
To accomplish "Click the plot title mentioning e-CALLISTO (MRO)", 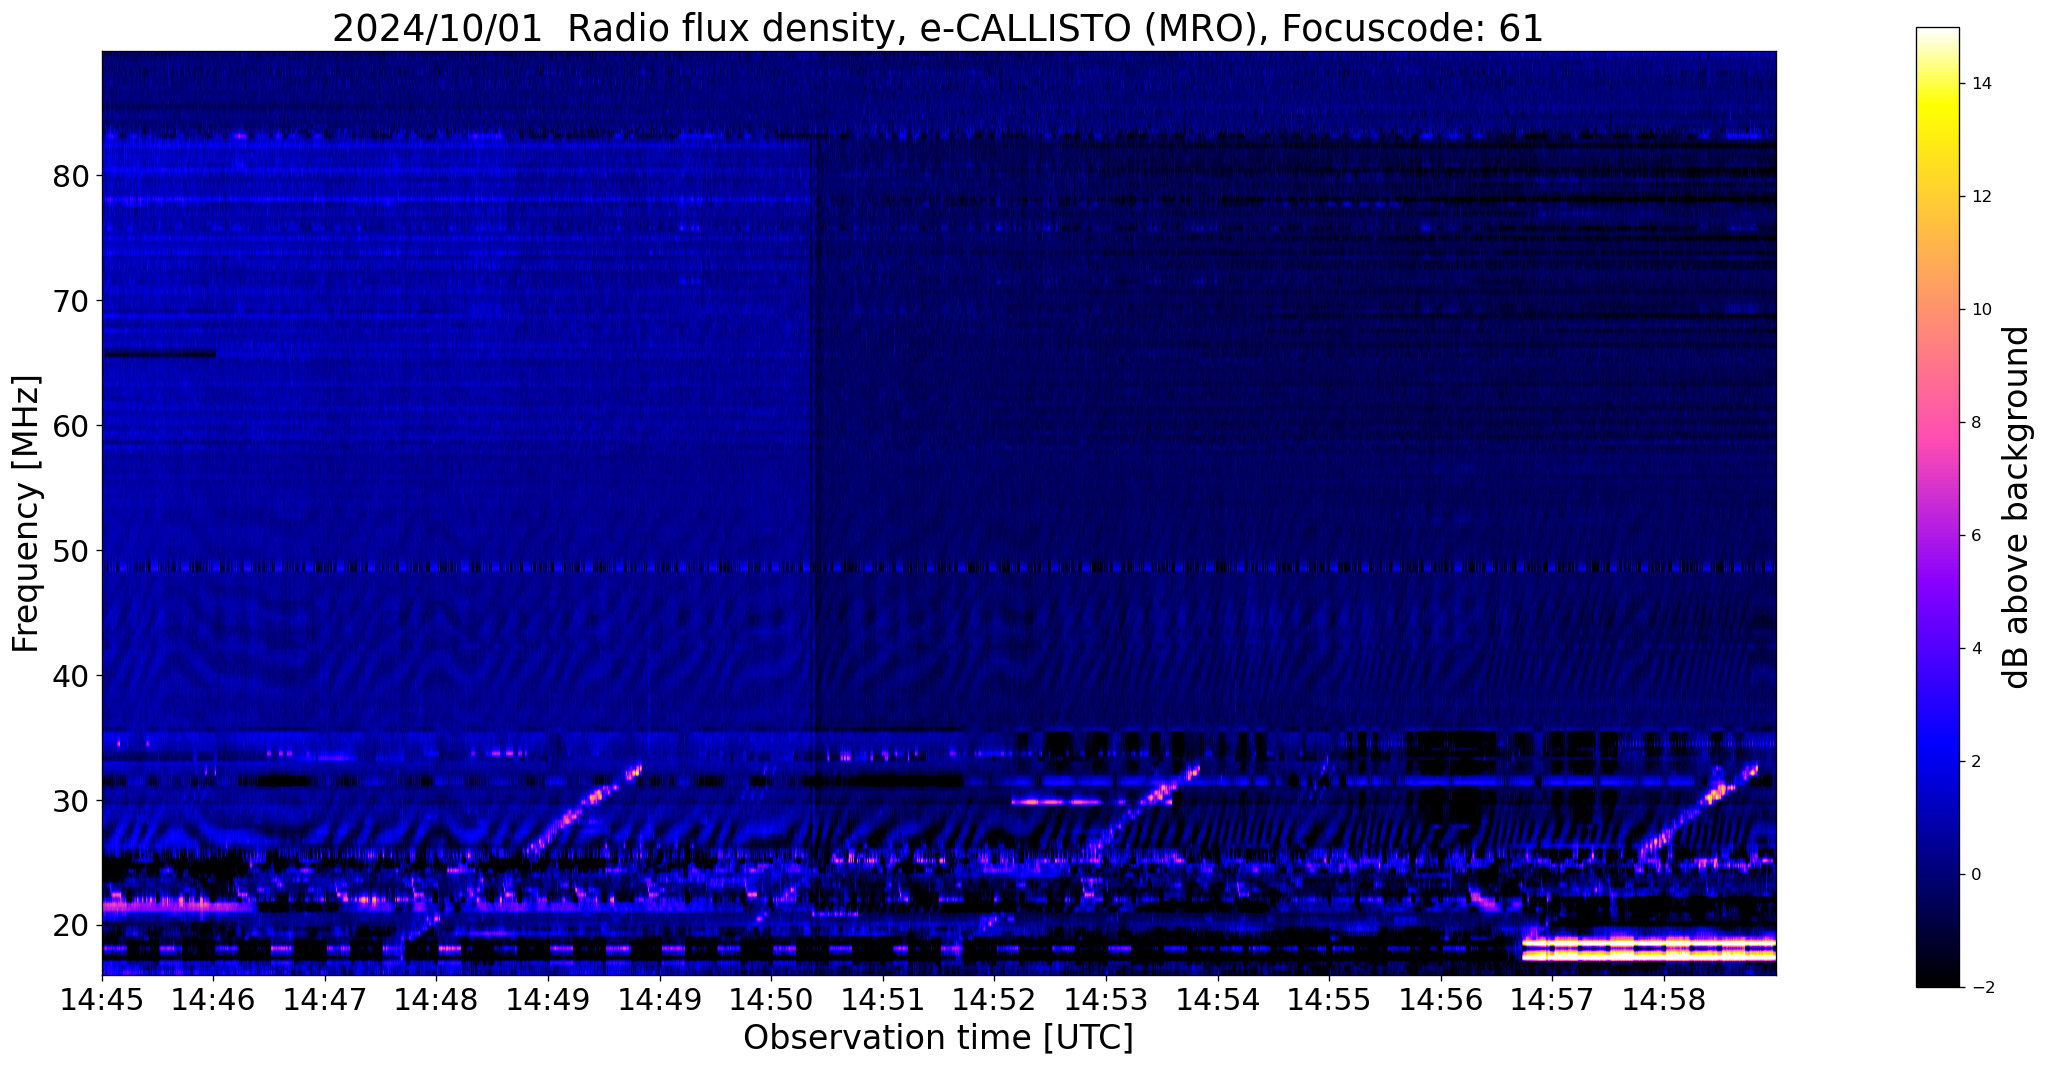I will pyautogui.click(x=937, y=28).
